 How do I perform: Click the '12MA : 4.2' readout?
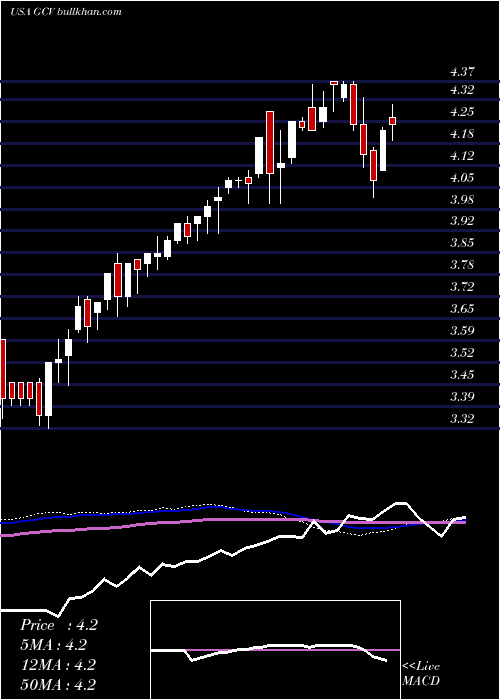[58, 665]
